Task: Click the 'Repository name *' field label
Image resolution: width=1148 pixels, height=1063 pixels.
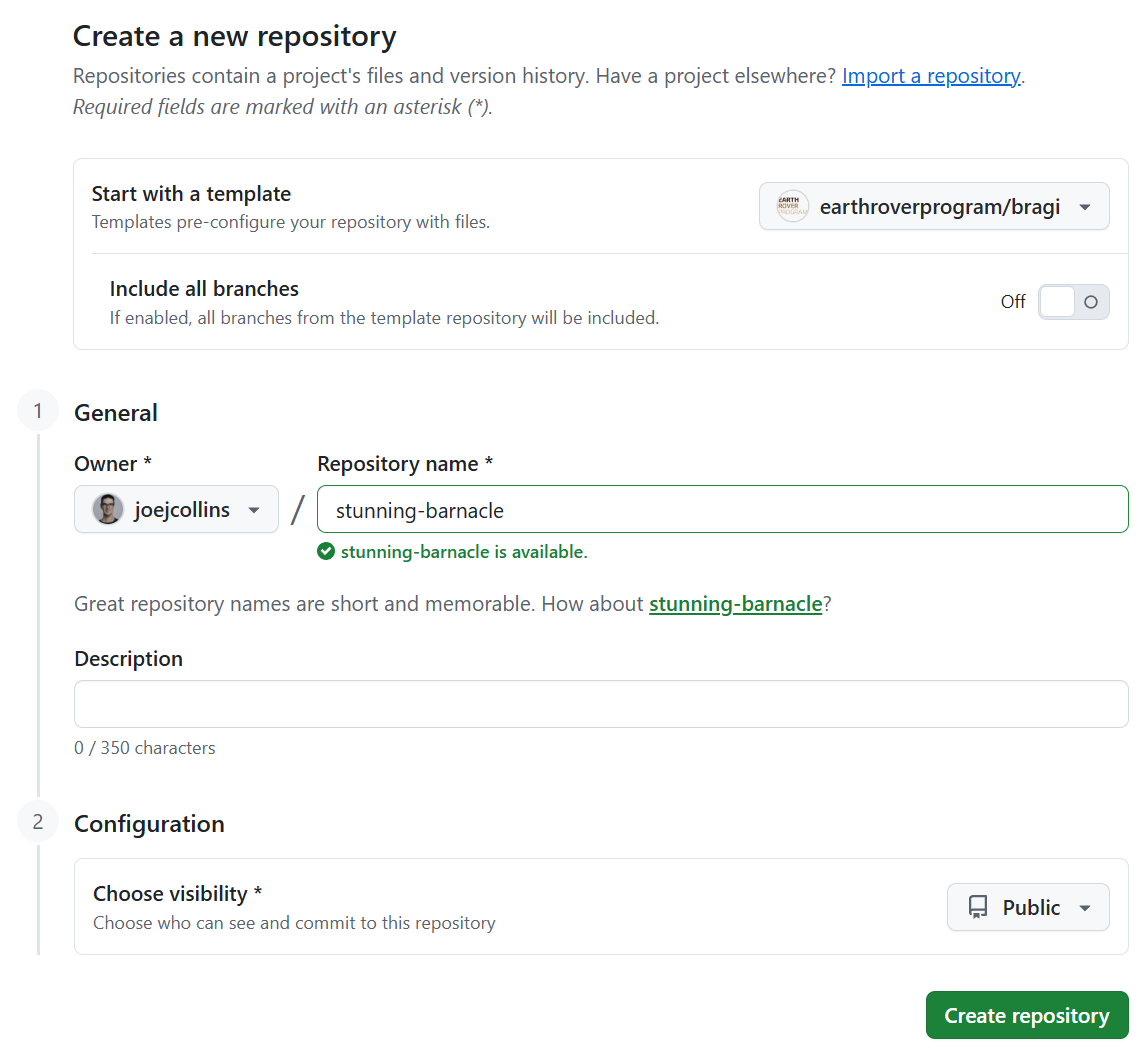Action: [x=406, y=464]
